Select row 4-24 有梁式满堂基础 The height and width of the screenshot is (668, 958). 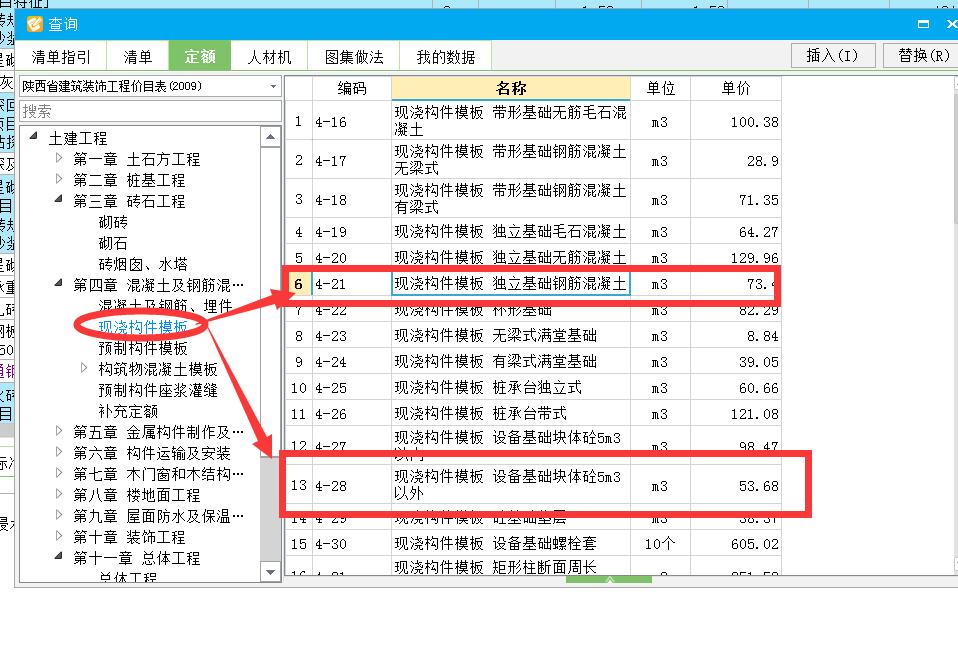(533, 362)
